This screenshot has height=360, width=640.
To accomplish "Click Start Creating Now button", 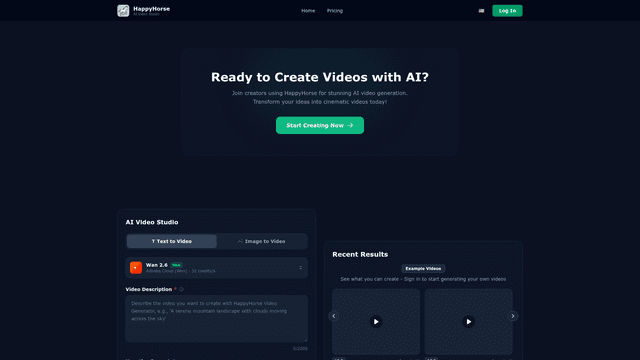I will tap(320, 125).
